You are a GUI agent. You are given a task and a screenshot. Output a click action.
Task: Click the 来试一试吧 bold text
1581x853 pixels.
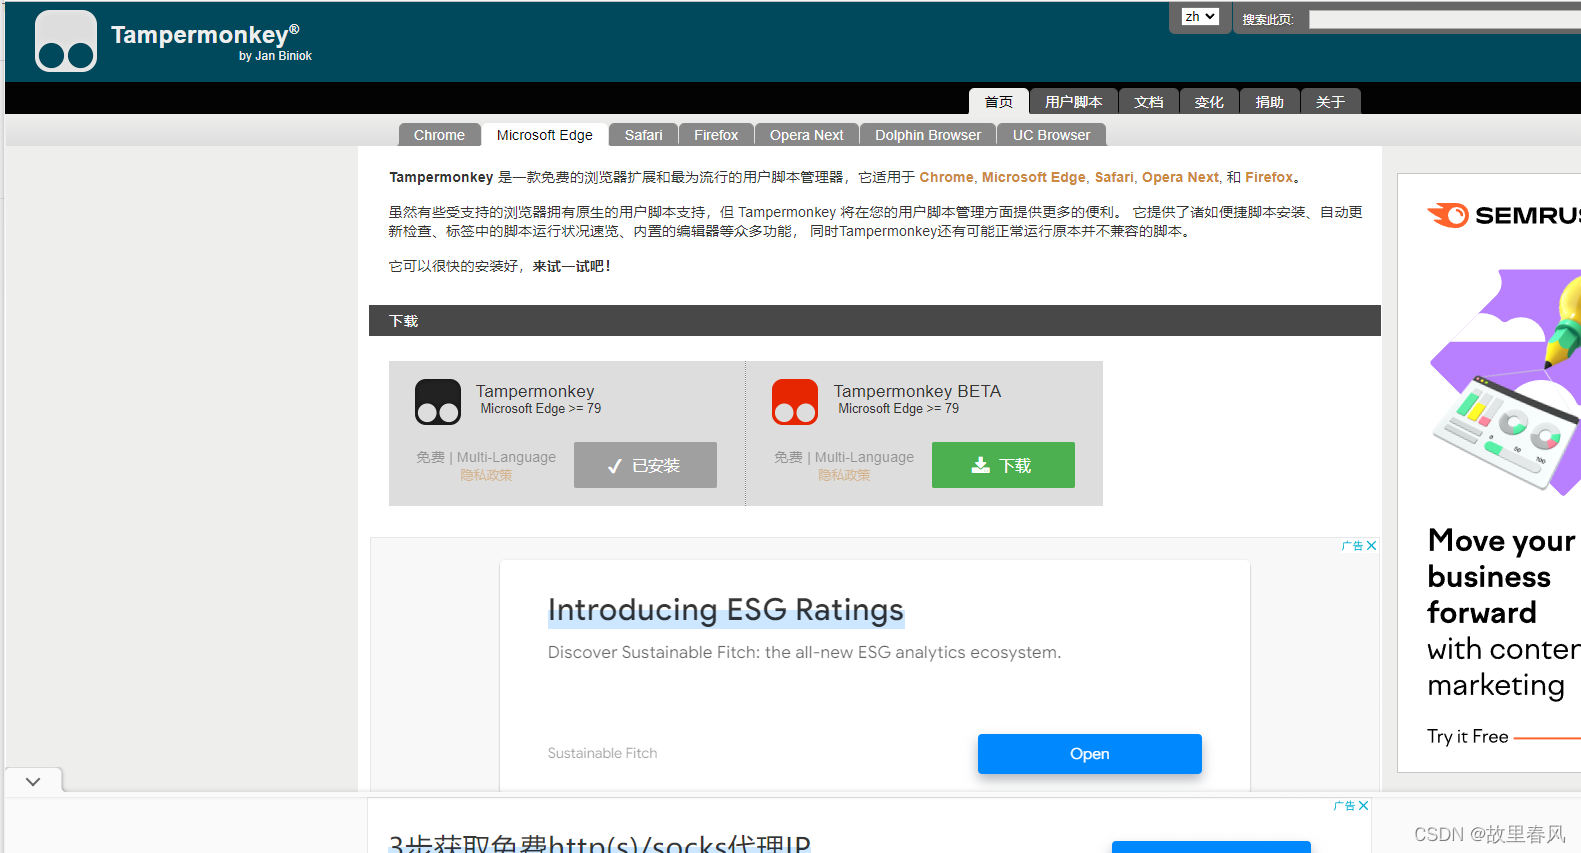coord(572,266)
